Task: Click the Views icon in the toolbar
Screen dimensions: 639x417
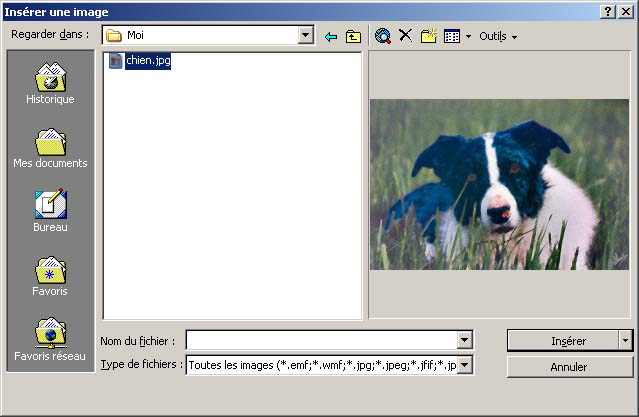Action: (452, 36)
